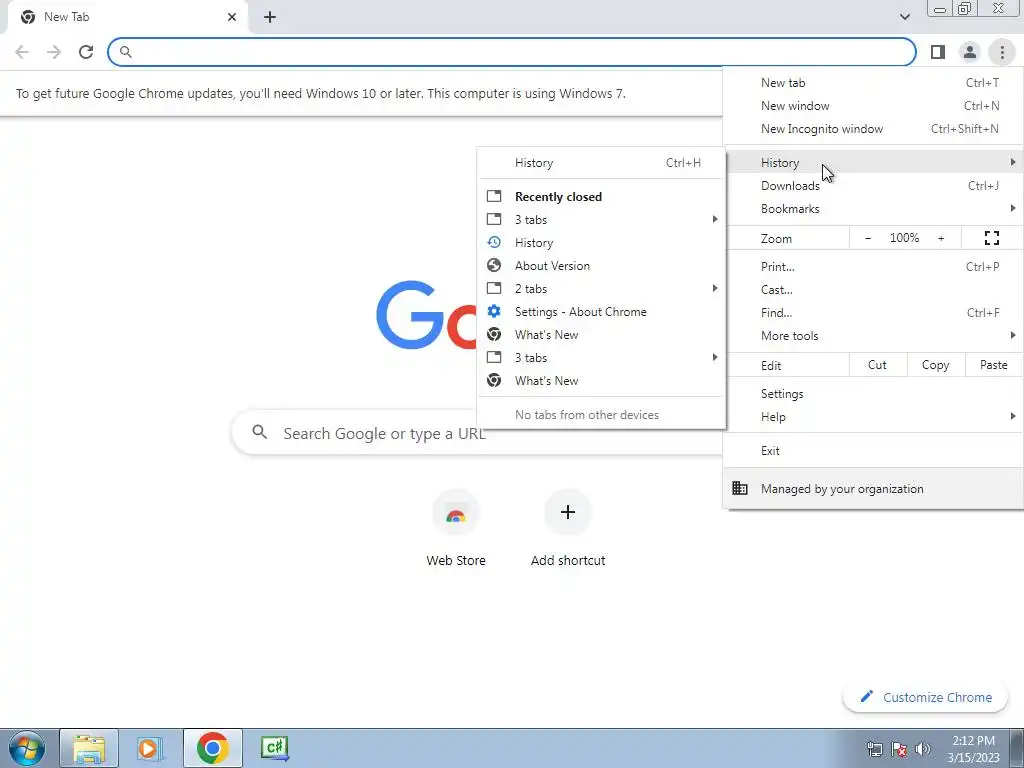Select New Incognito window menu item
The image size is (1024, 768).
[873, 129]
